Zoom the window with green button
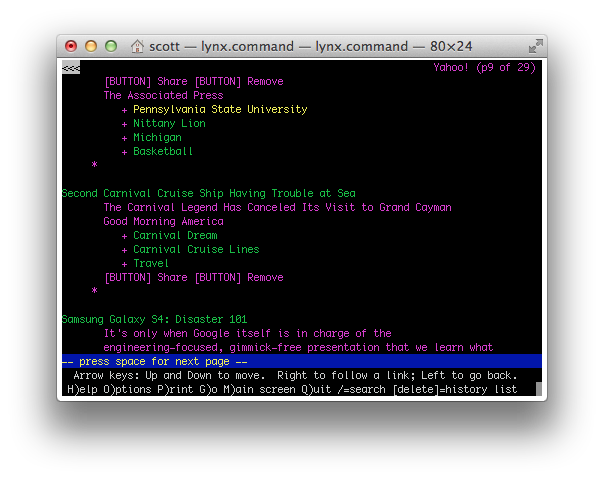Screen dimensions: 604x480 tap(111, 46)
